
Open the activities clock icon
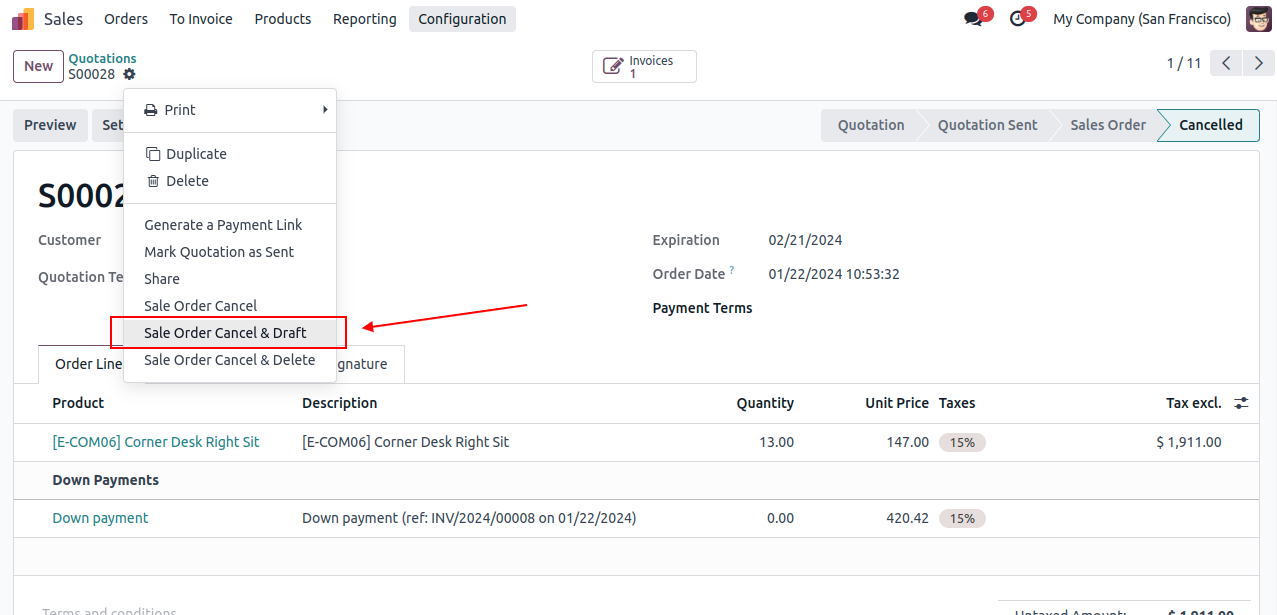click(x=1018, y=19)
